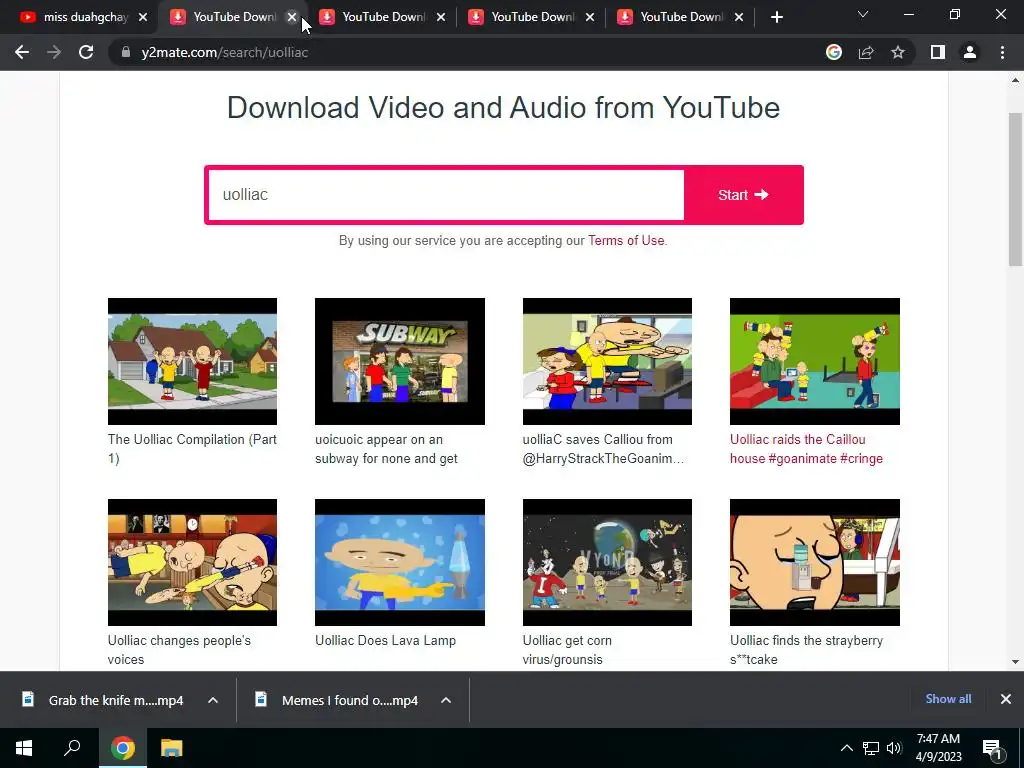View site info via the address bar lock icon
The height and width of the screenshot is (768, 1024).
pos(126,52)
